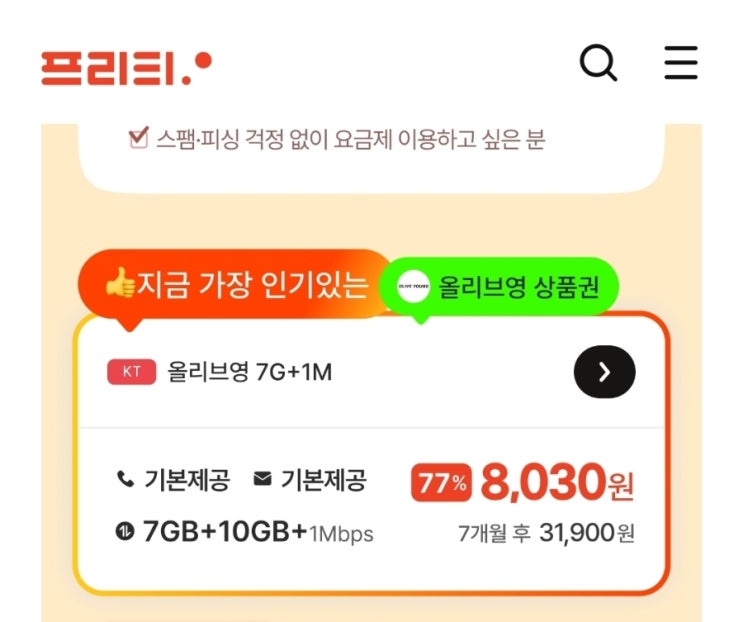Viewport: 743px width, 622px height.
Task: Open the hamburger menu
Action: [681, 63]
